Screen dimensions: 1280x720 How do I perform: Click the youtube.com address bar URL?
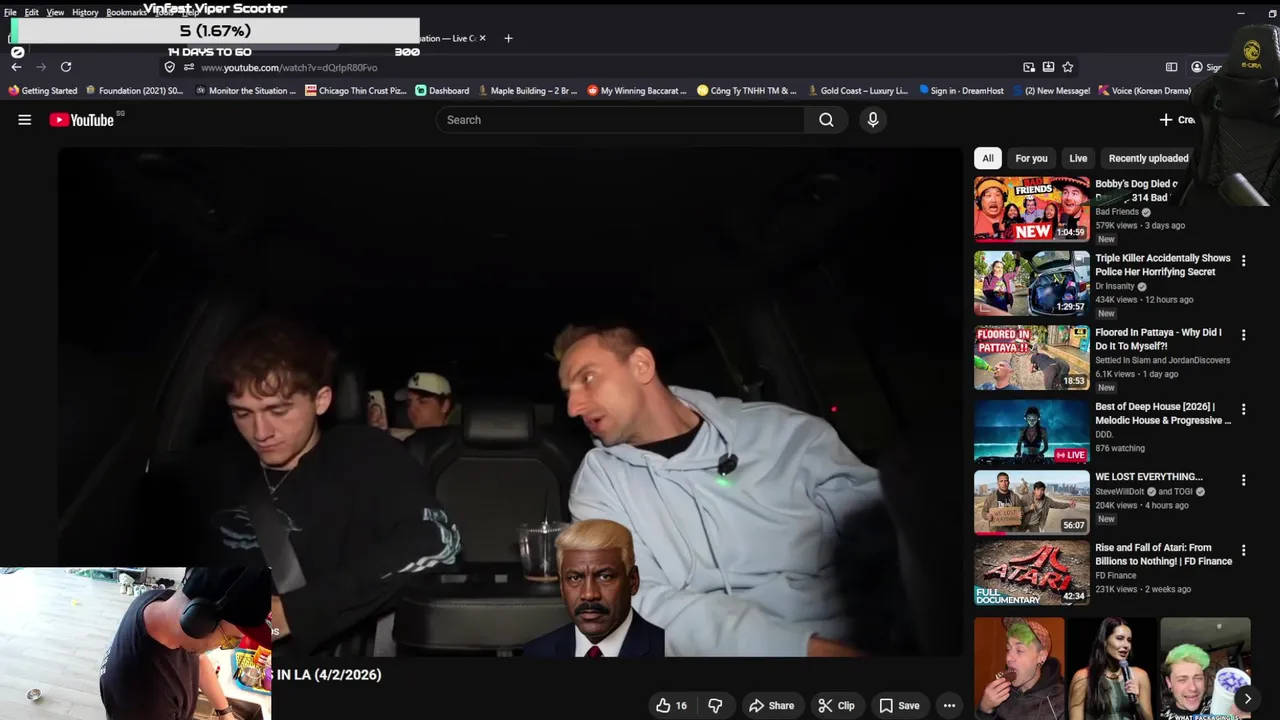coord(289,68)
